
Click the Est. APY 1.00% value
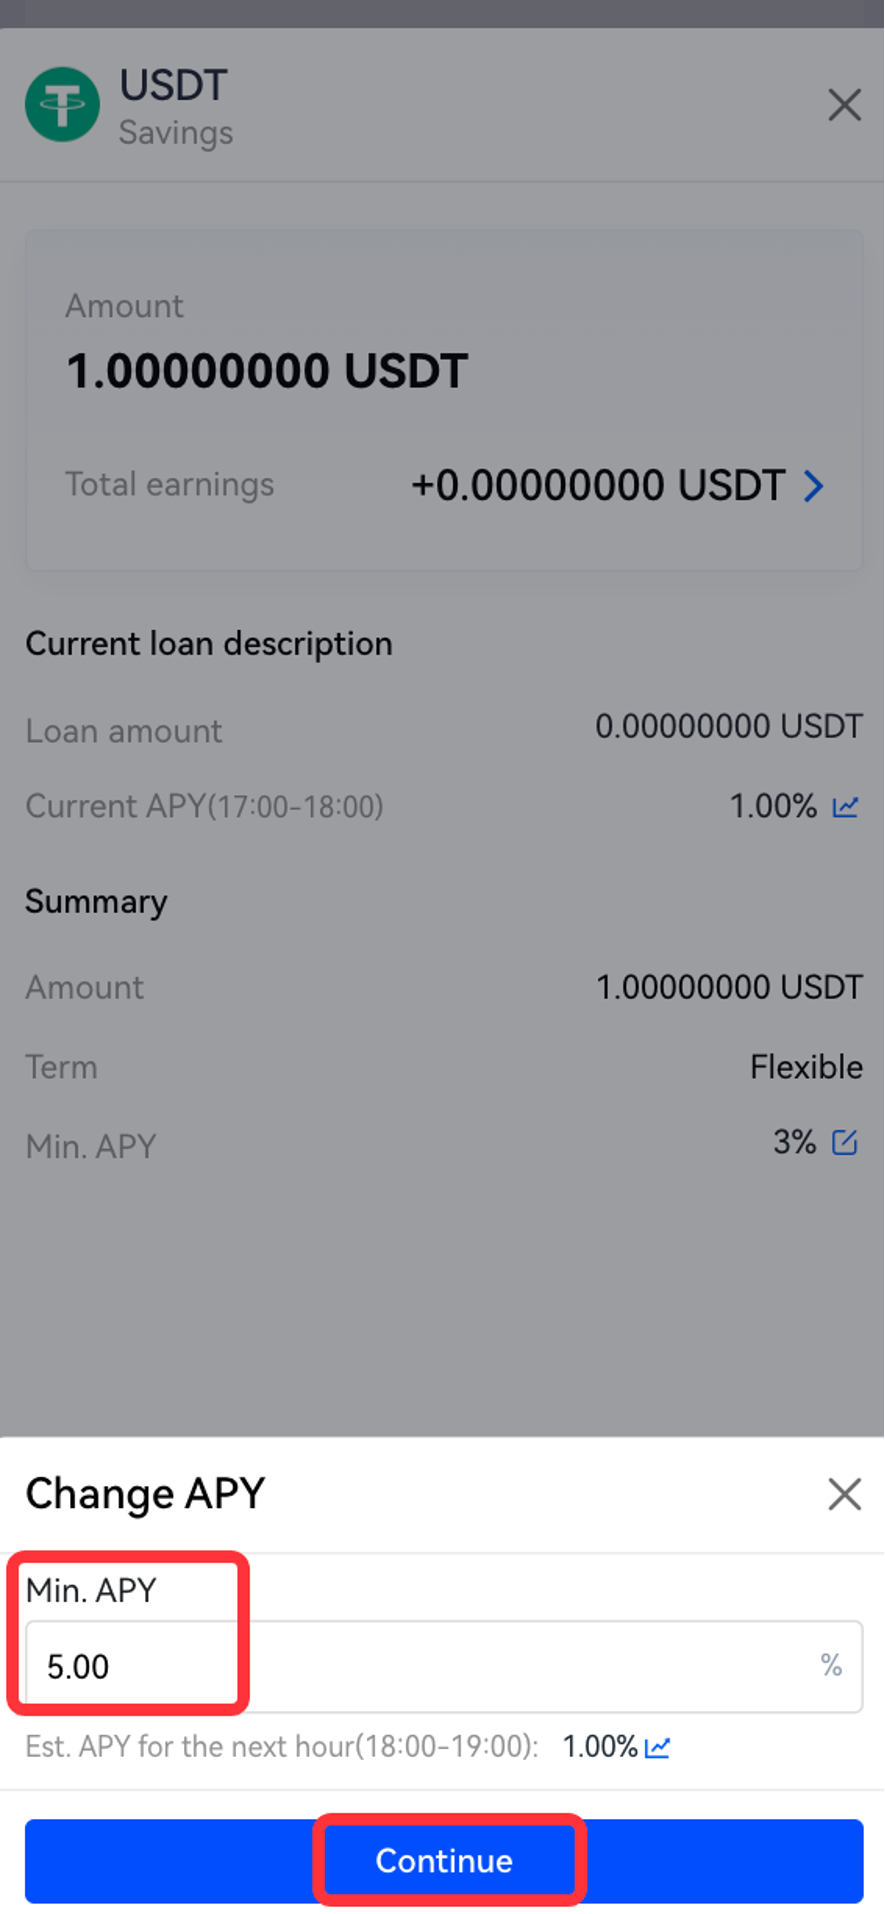(600, 1747)
